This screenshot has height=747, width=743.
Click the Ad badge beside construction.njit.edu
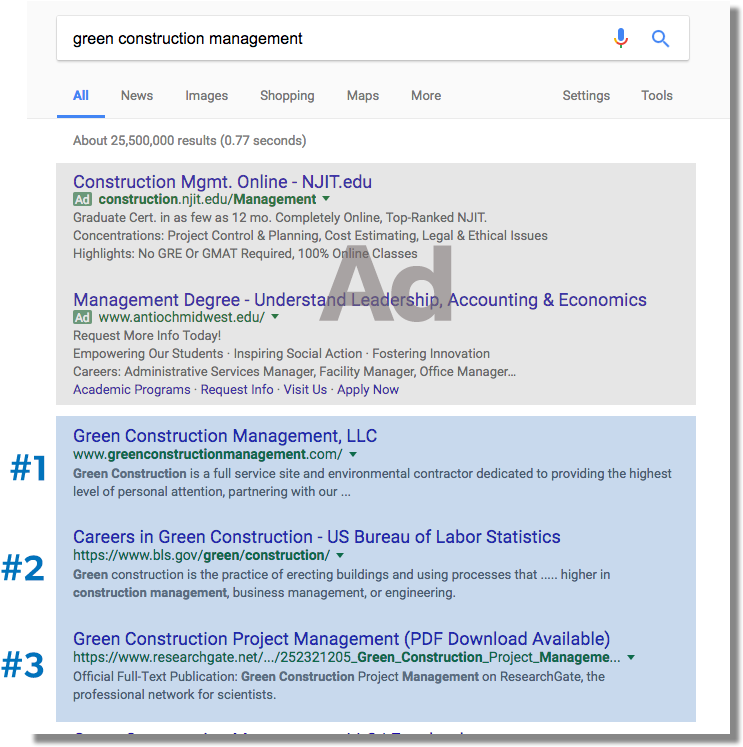82,199
